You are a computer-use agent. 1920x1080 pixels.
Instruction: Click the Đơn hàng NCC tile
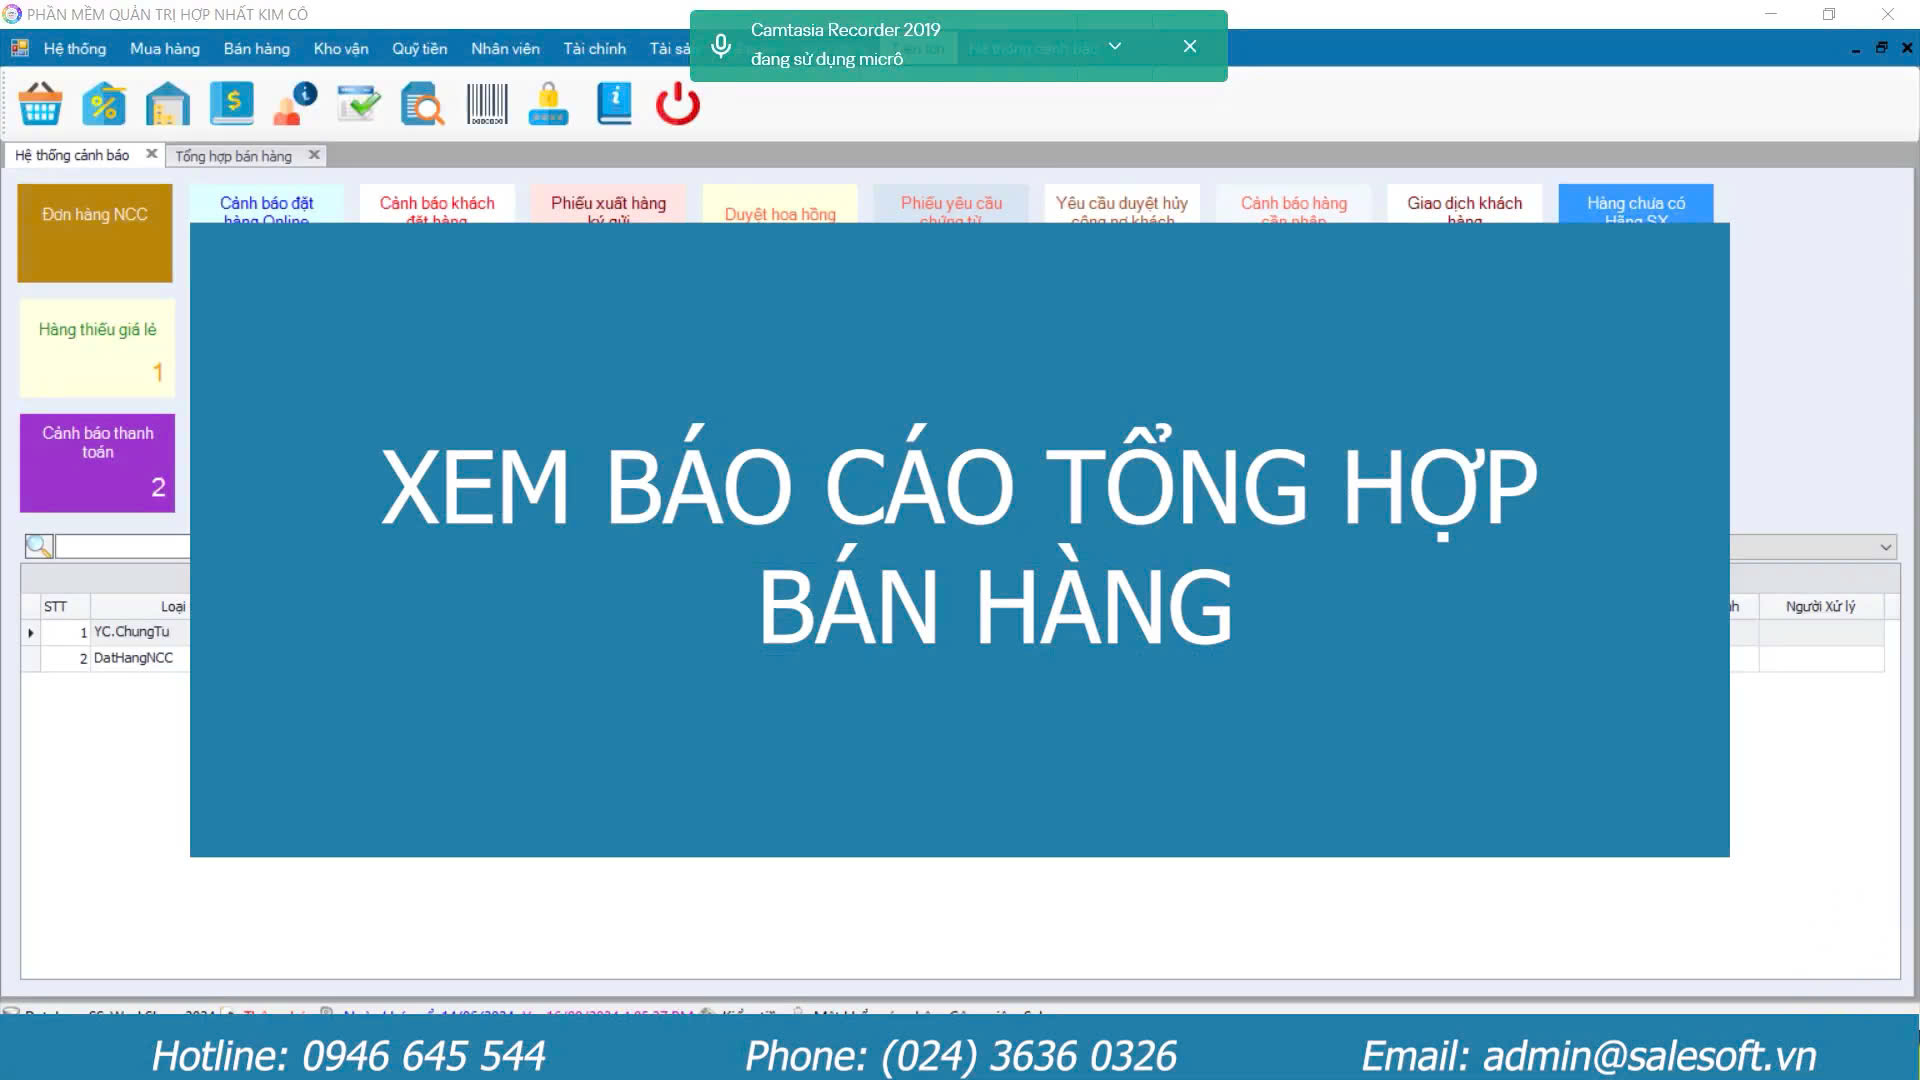tap(95, 232)
